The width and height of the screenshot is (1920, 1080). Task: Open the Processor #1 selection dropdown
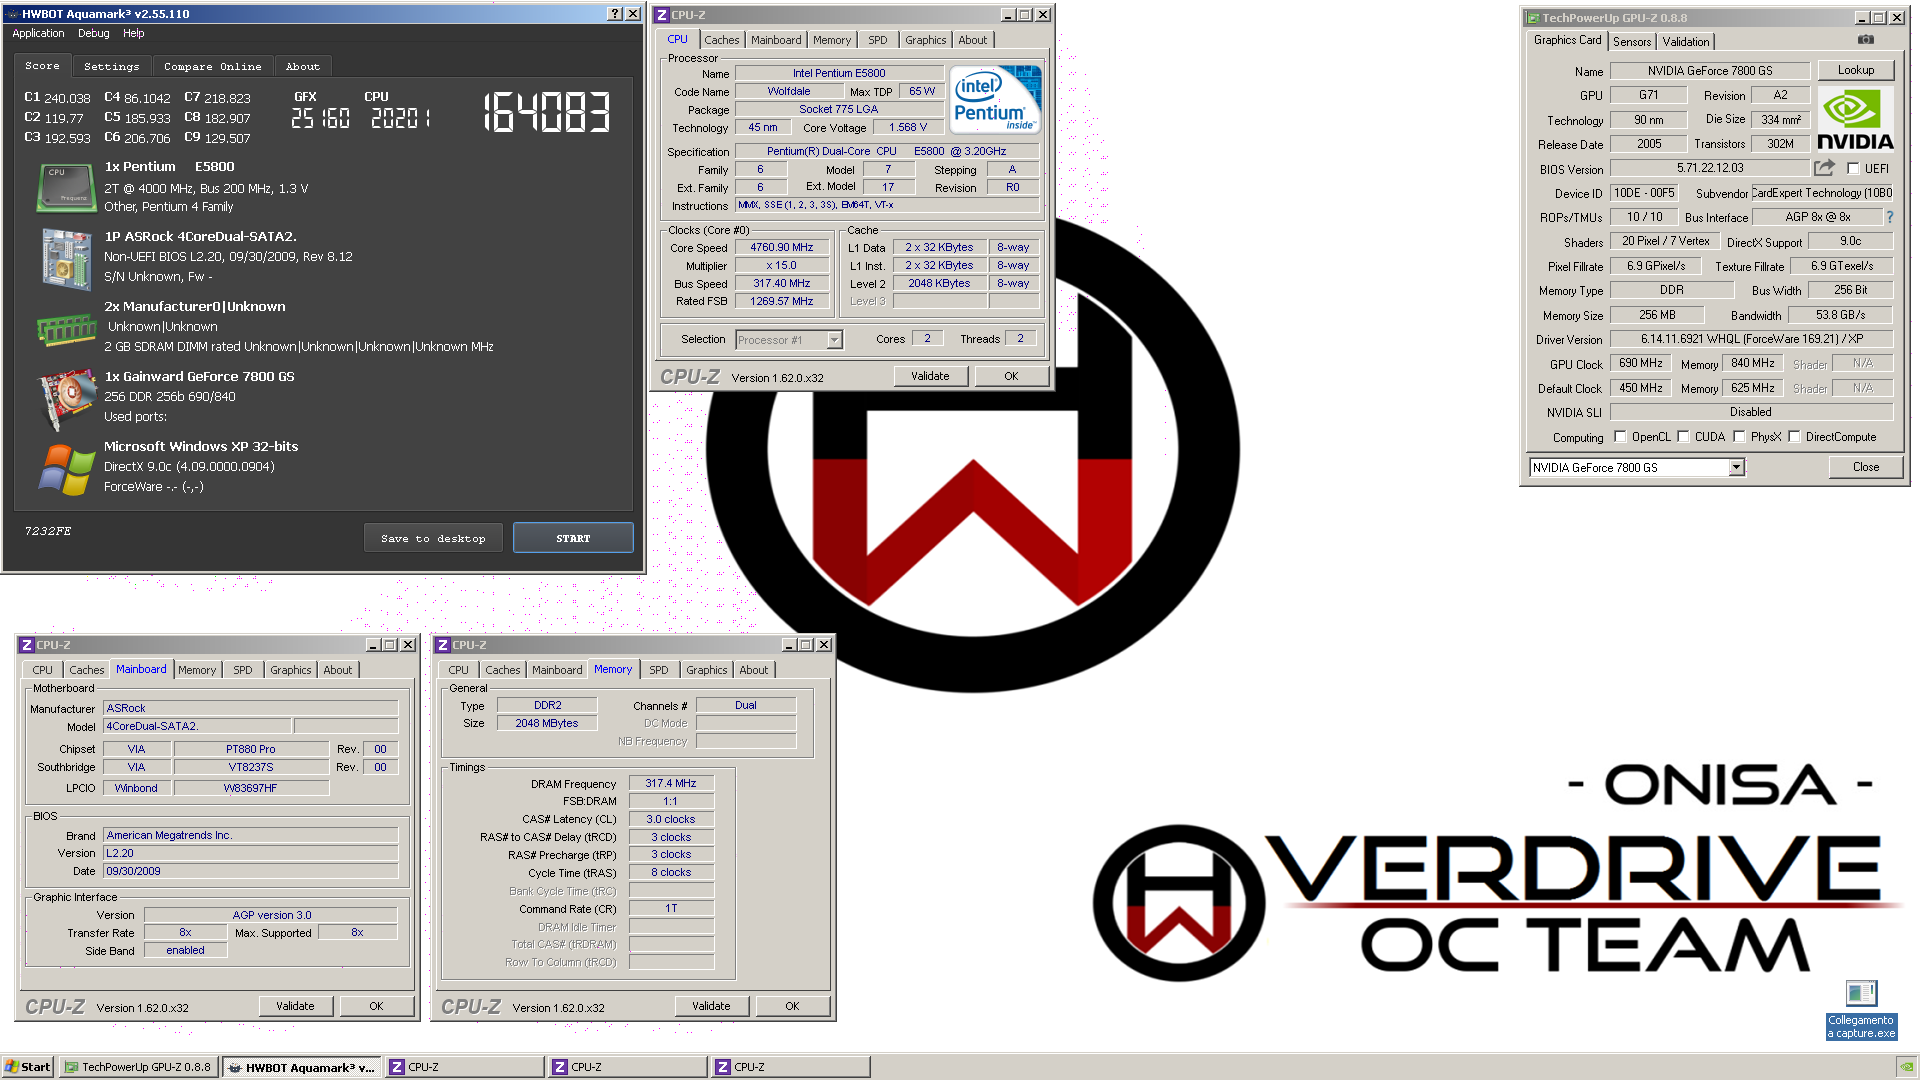click(x=834, y=340)
